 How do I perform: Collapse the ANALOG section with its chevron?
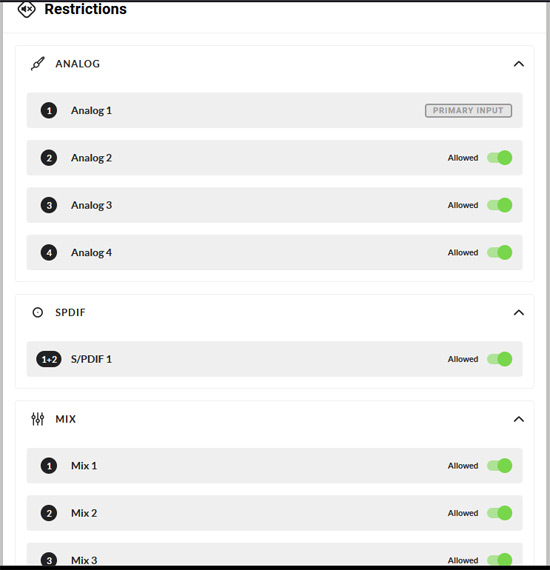coord(519,64)
